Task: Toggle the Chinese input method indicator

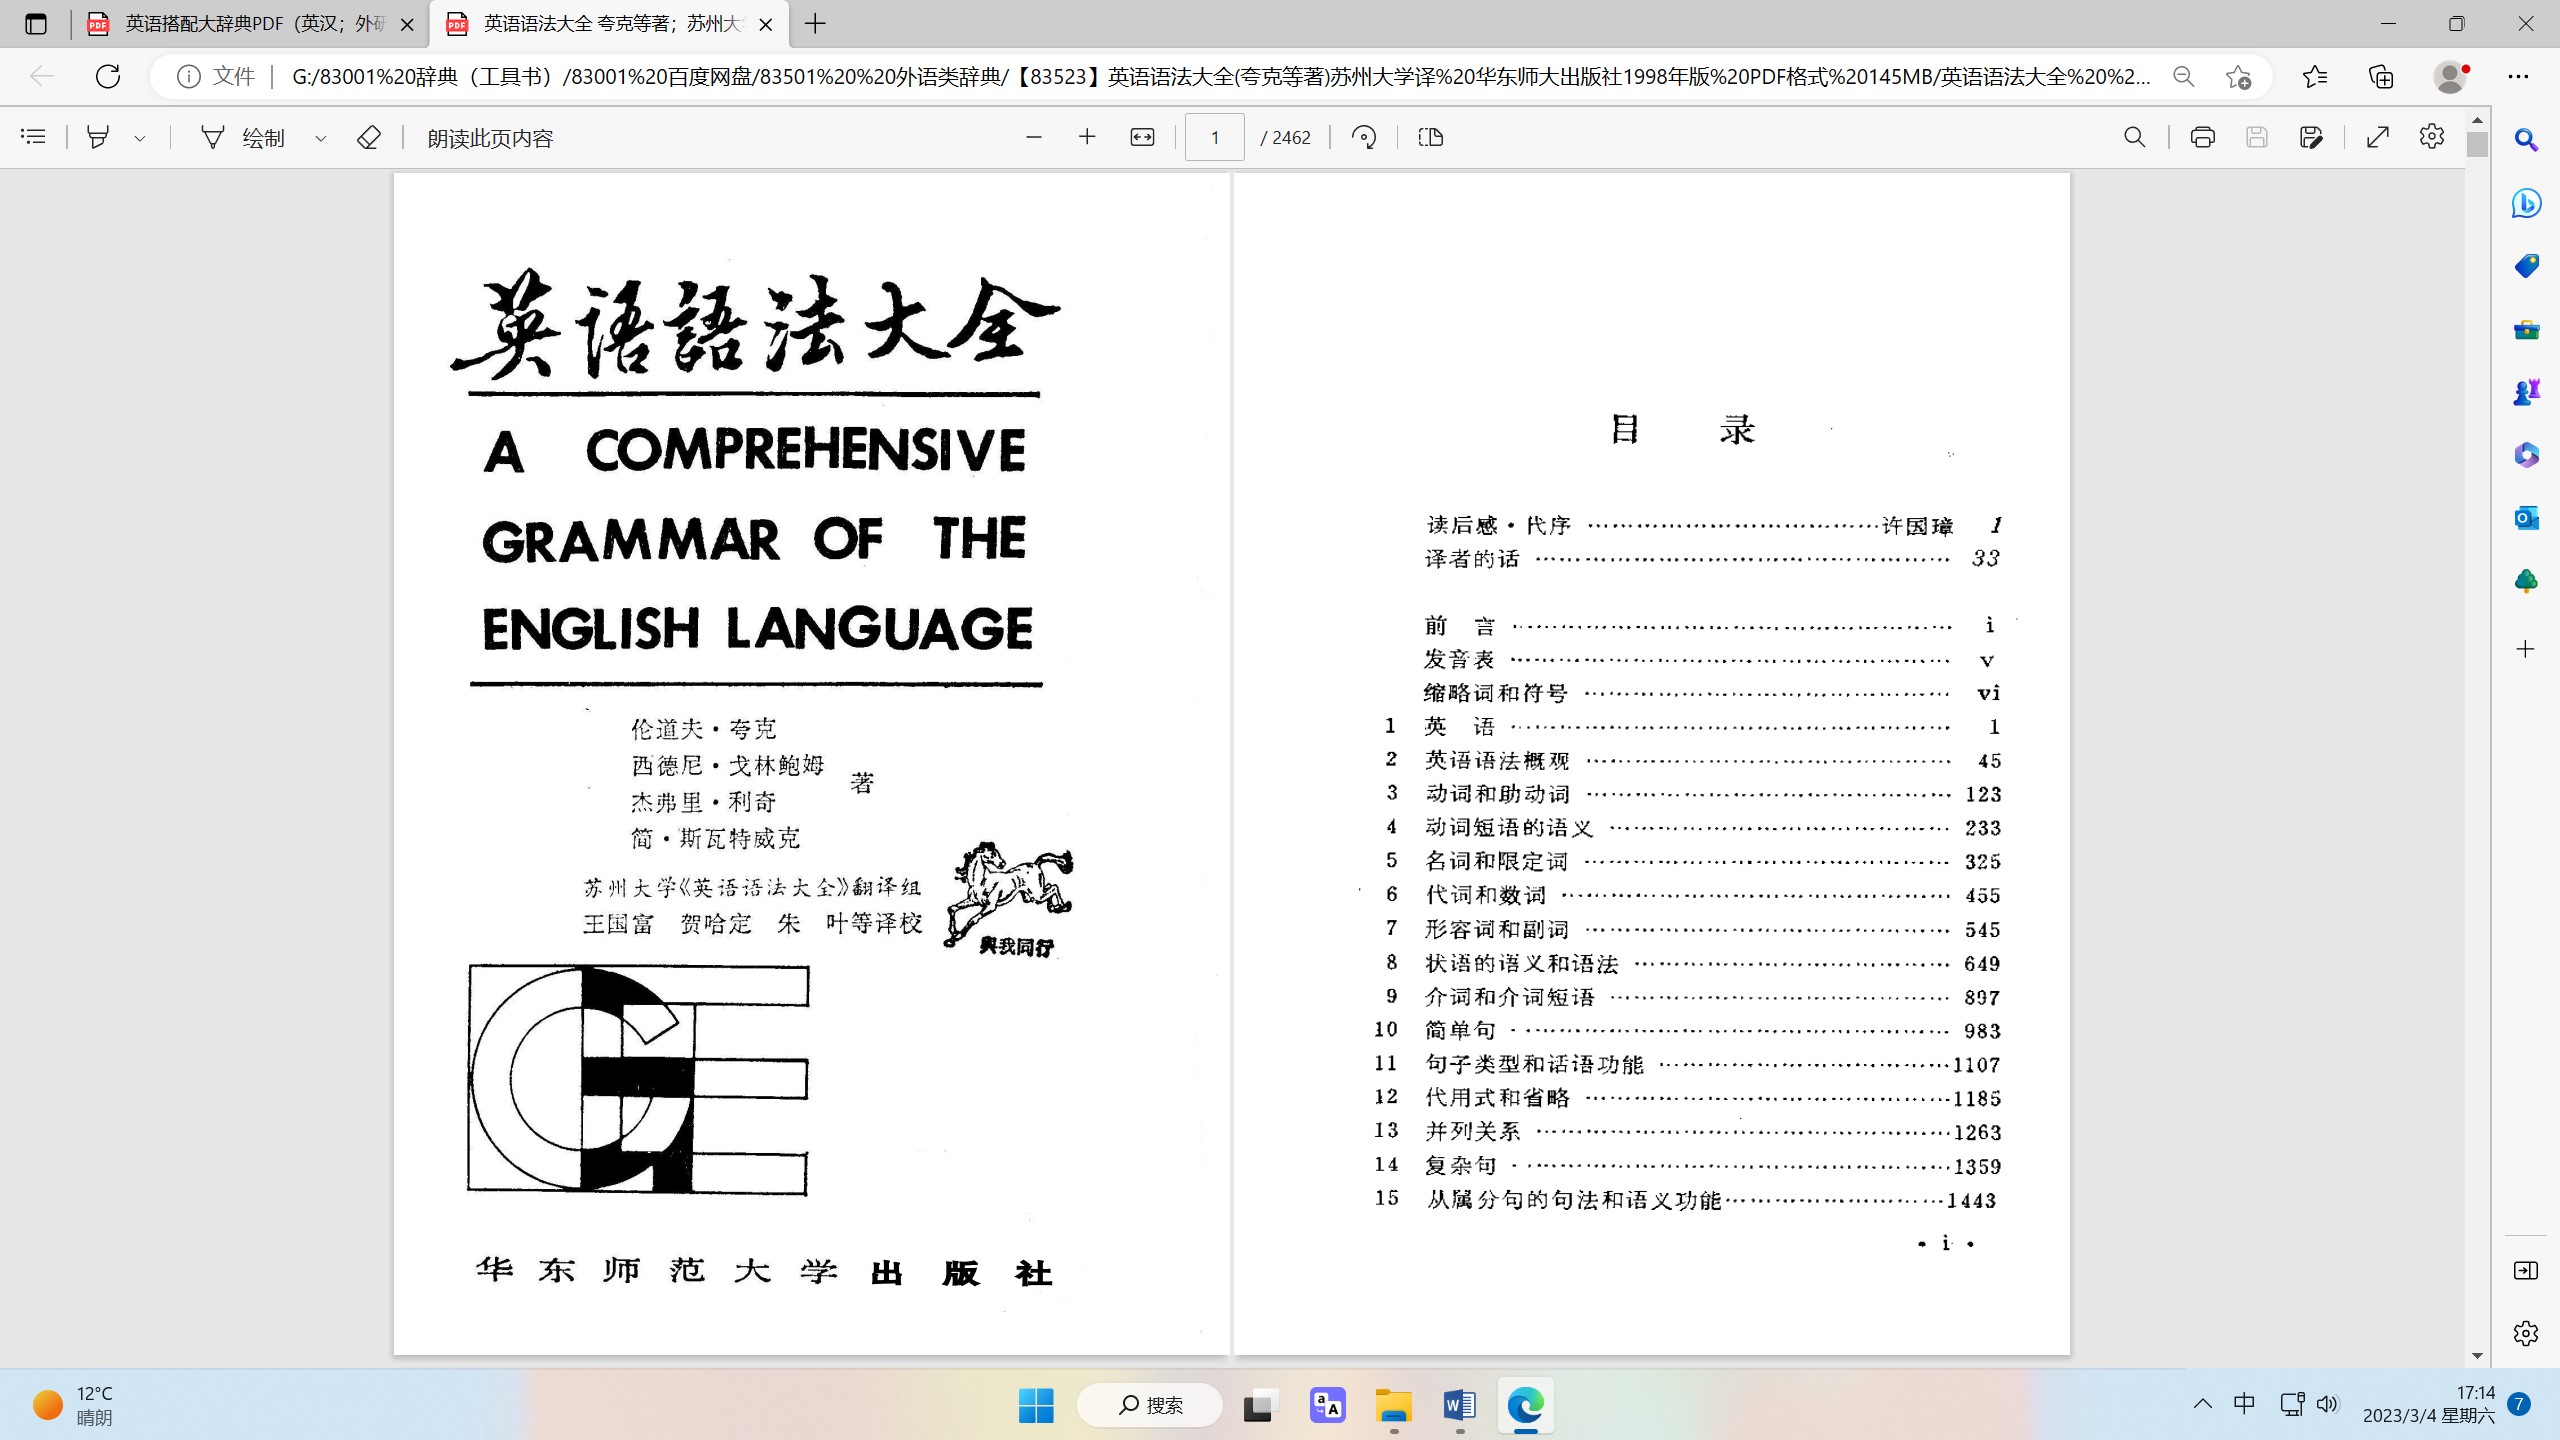Action: click(2244, 1404)
